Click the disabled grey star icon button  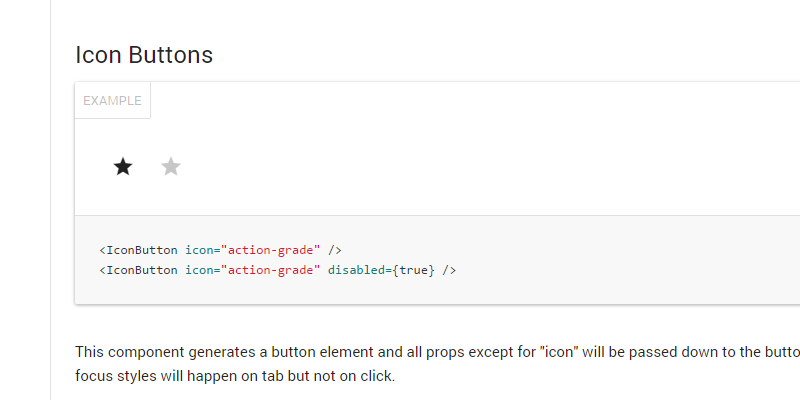tap(171, 167)
